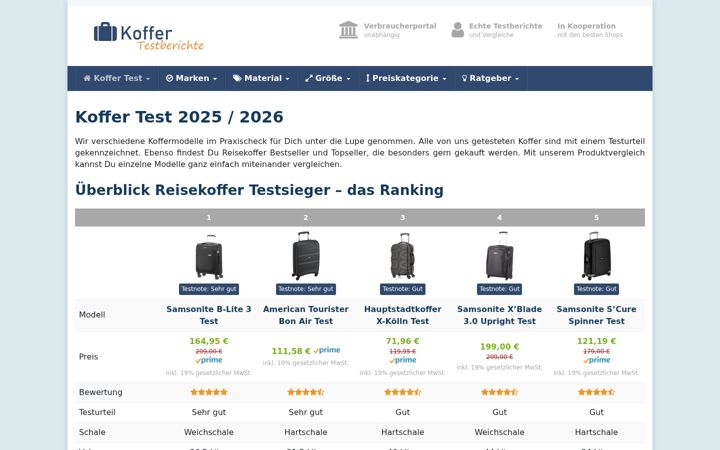
Task: Click the American Tourister Bon Air suitcase image
Action: (306, 256)
